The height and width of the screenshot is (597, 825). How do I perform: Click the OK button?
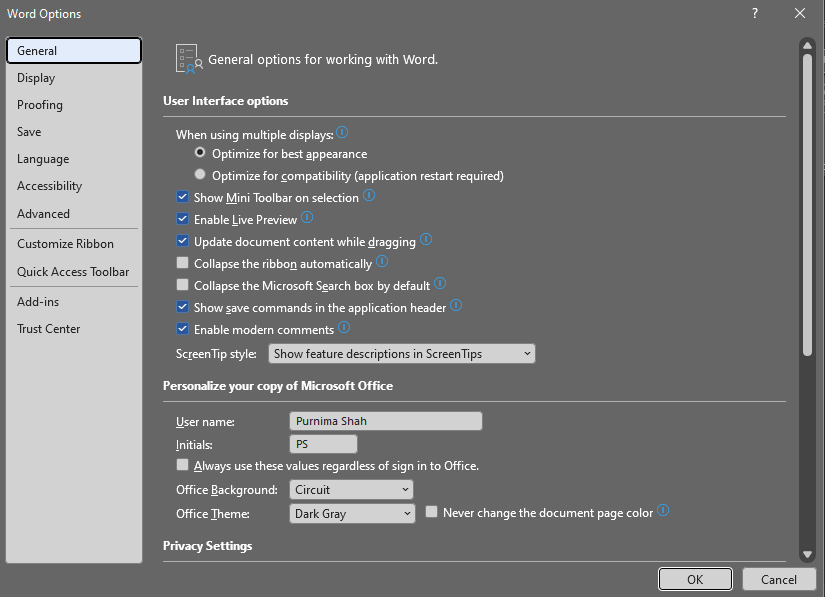695,579
